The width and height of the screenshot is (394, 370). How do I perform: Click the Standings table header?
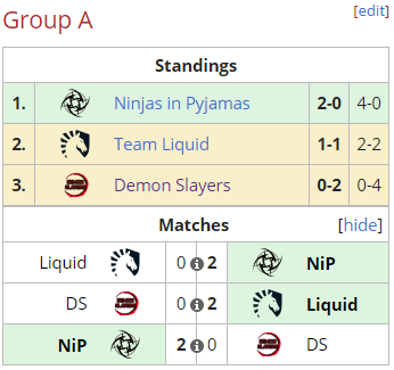click(196, 65)
